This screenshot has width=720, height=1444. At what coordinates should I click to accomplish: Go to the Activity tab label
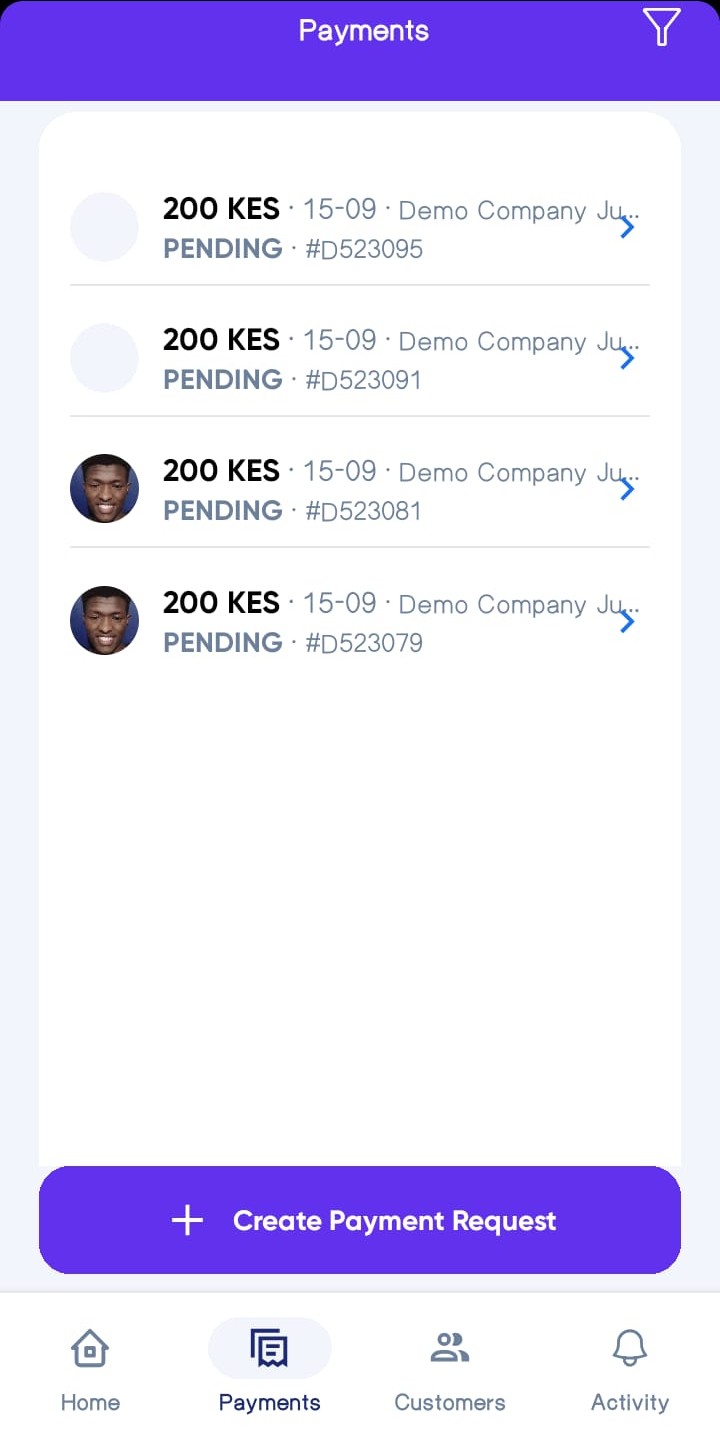[630, 1402]
